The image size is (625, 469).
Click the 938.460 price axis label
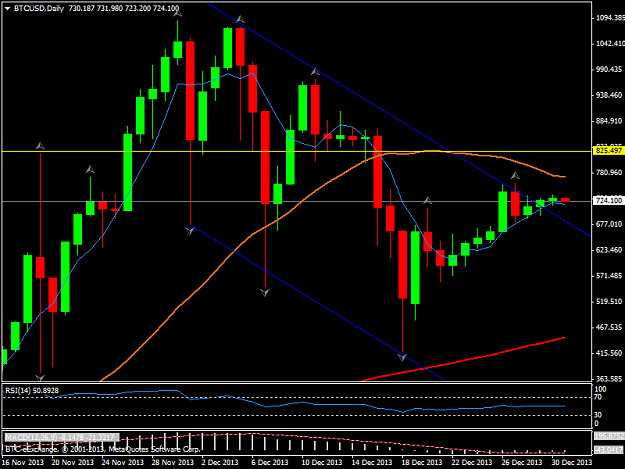[609, 95]
